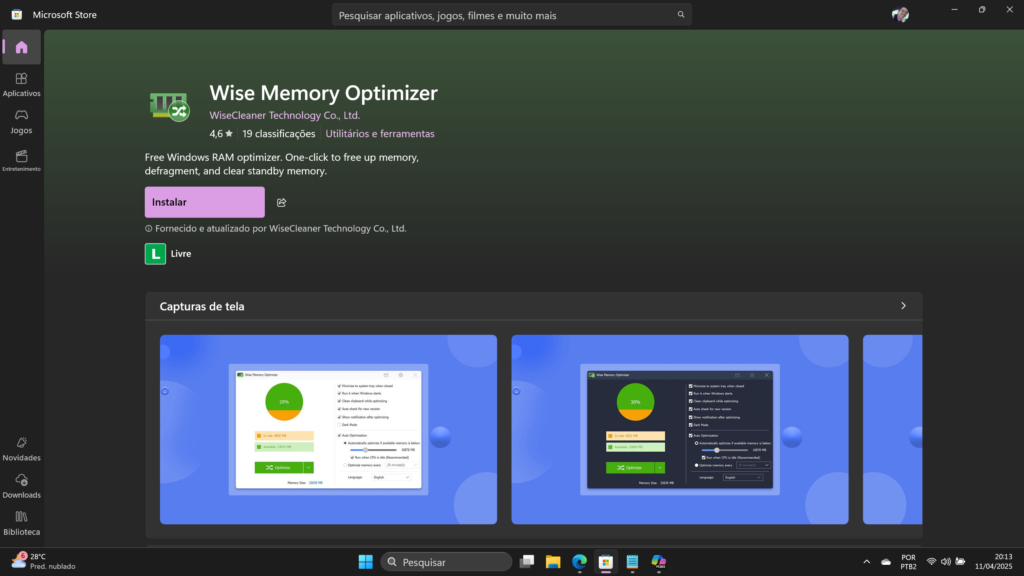
Task: Open the Jogos section
Action: click(21, 121)
